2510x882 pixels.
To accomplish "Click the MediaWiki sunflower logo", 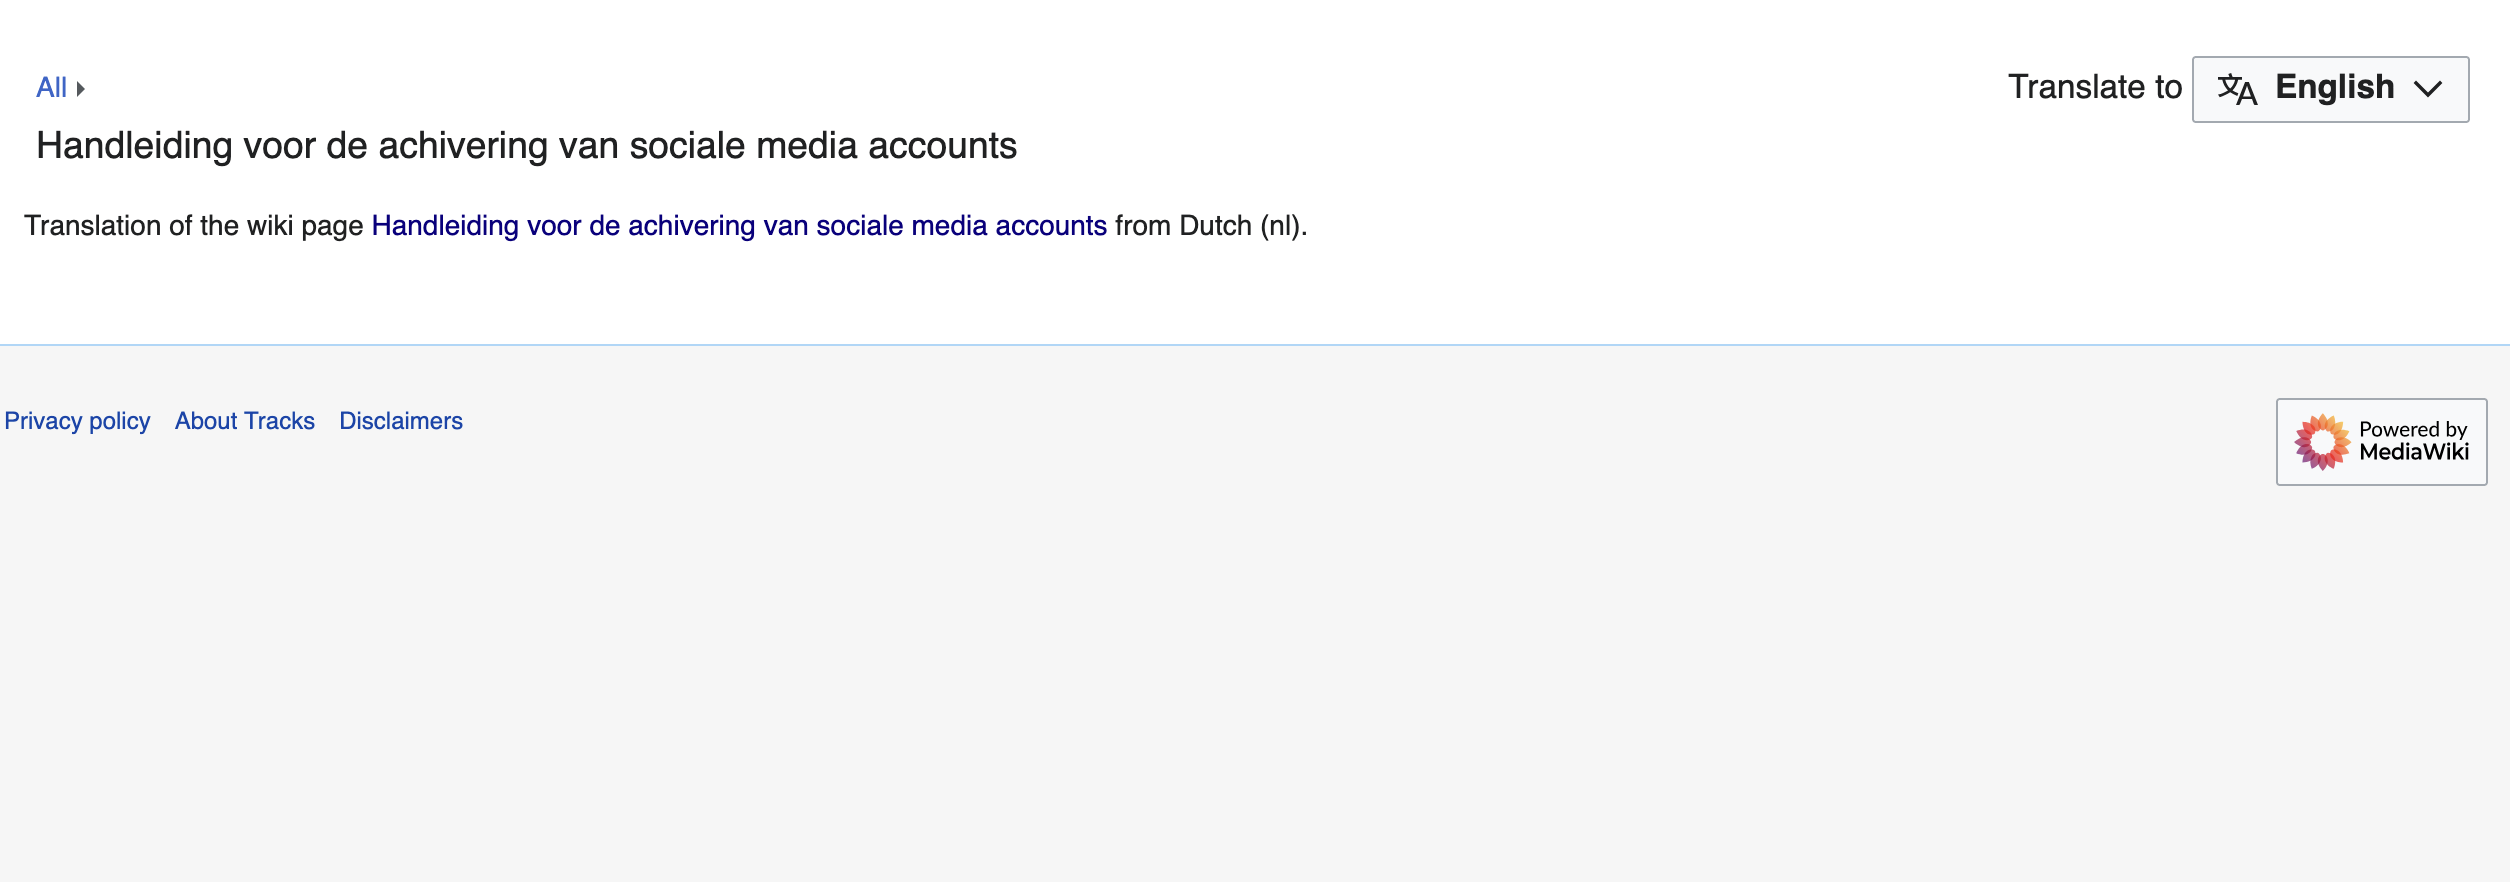I will click(2322, 442).
